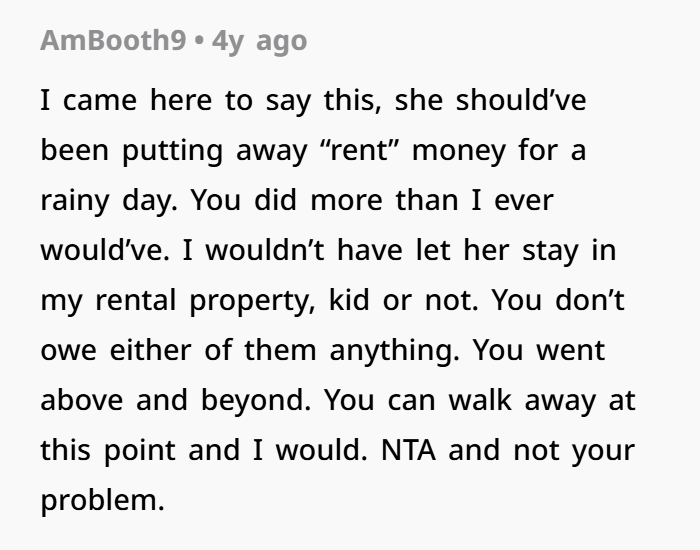Click the abbreviation "NTA" in the comment

click(408, 450)
